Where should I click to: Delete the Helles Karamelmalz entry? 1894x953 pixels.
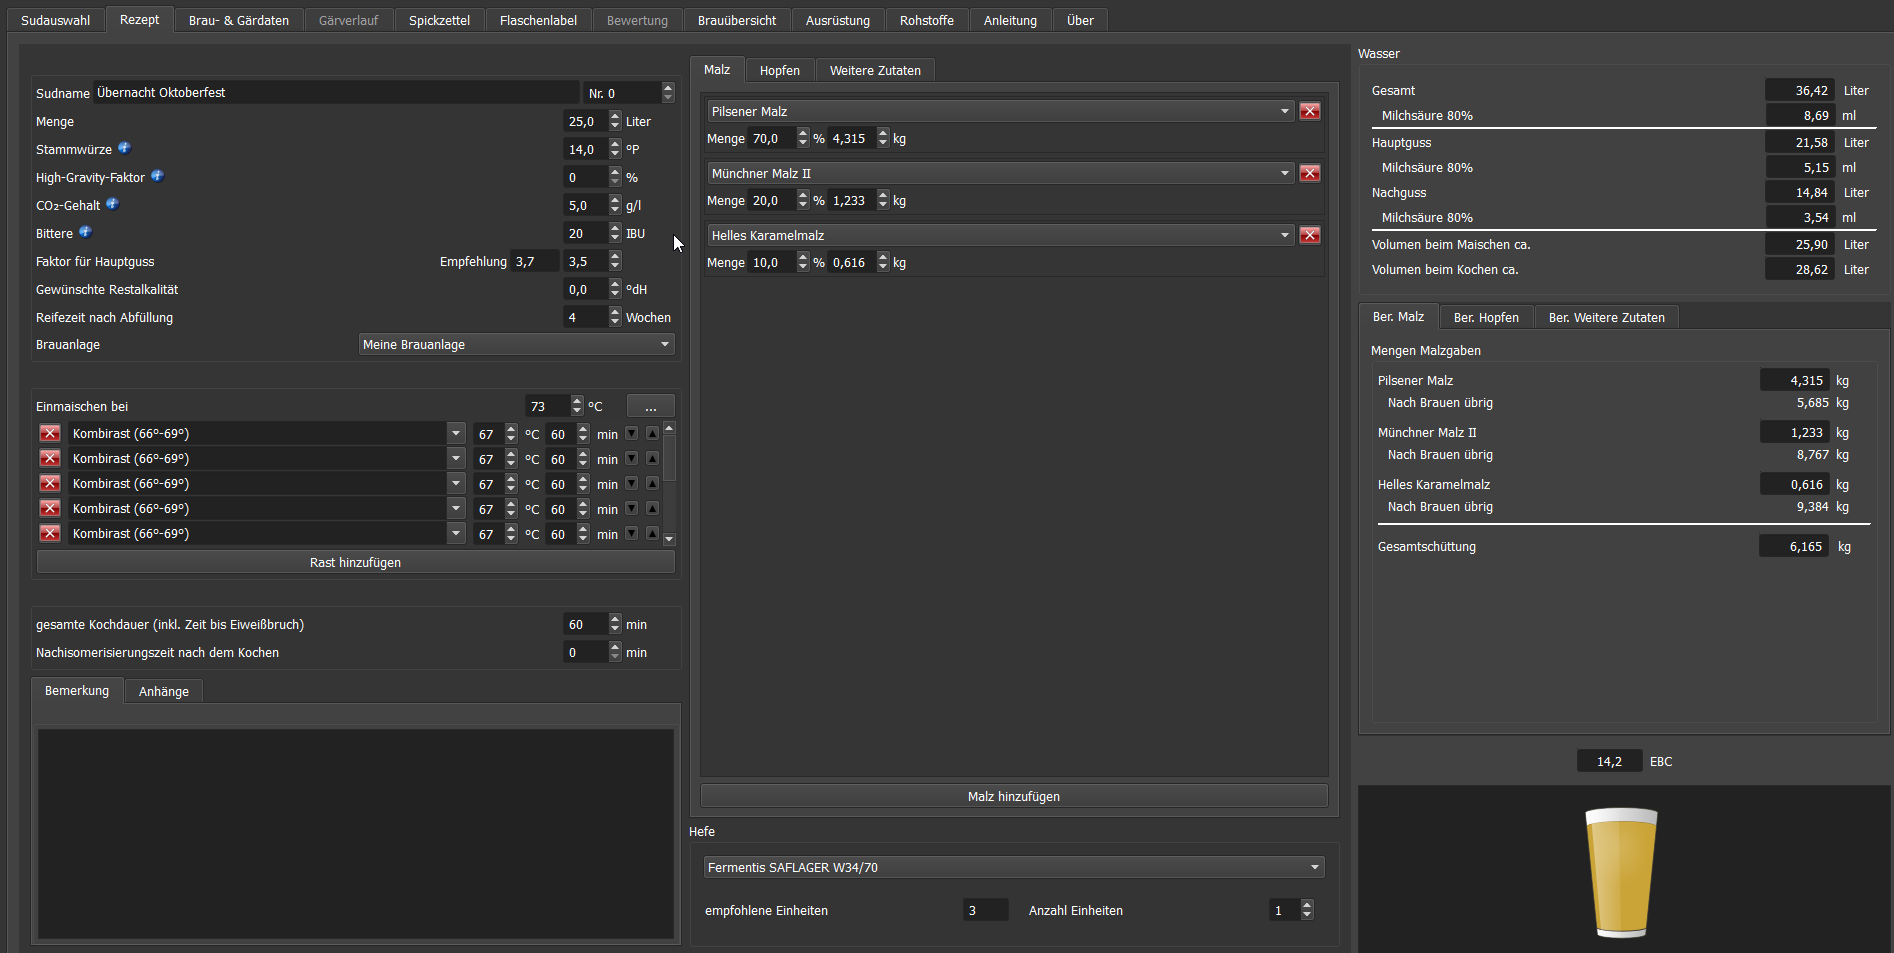(1309, 235)
